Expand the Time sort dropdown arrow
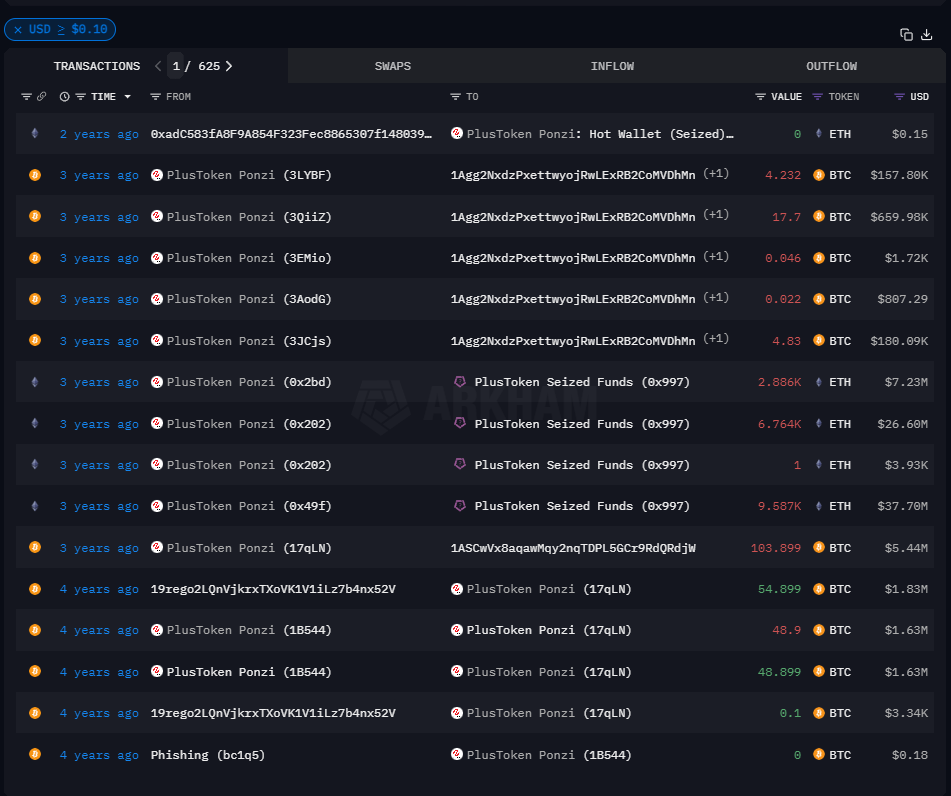Image resolution: width=951 pixels, height=796 pixels. tap(127, 96)
